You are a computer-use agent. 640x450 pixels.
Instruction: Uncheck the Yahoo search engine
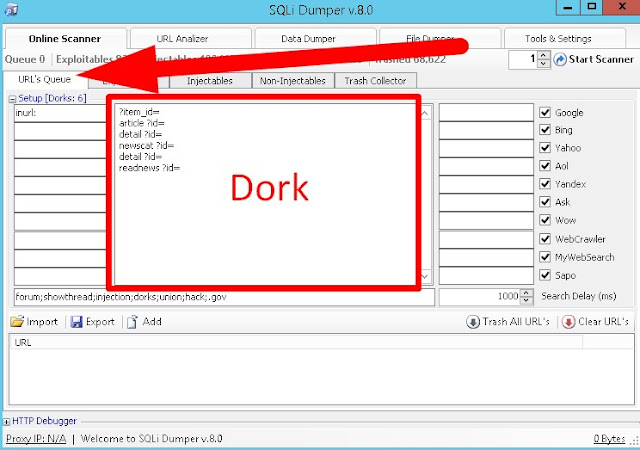(x=545, y=147)
